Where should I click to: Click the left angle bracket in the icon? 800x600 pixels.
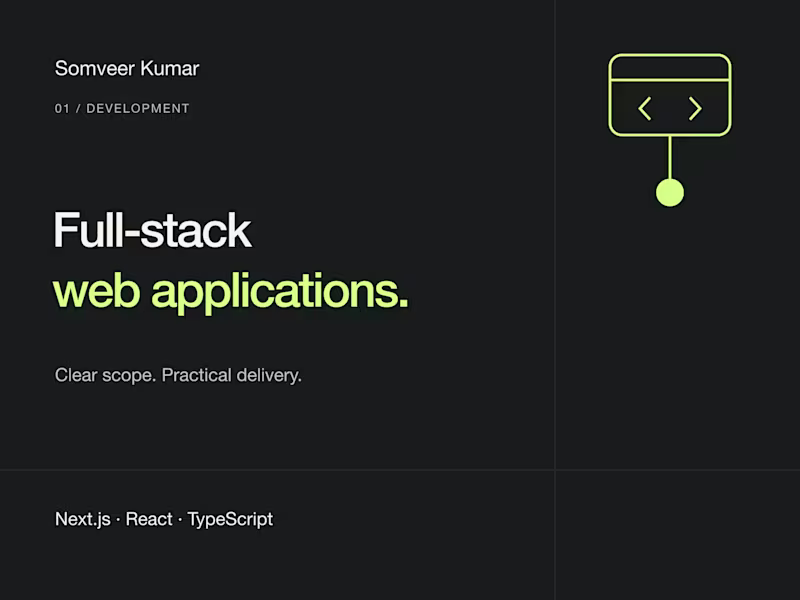[645, 109]
